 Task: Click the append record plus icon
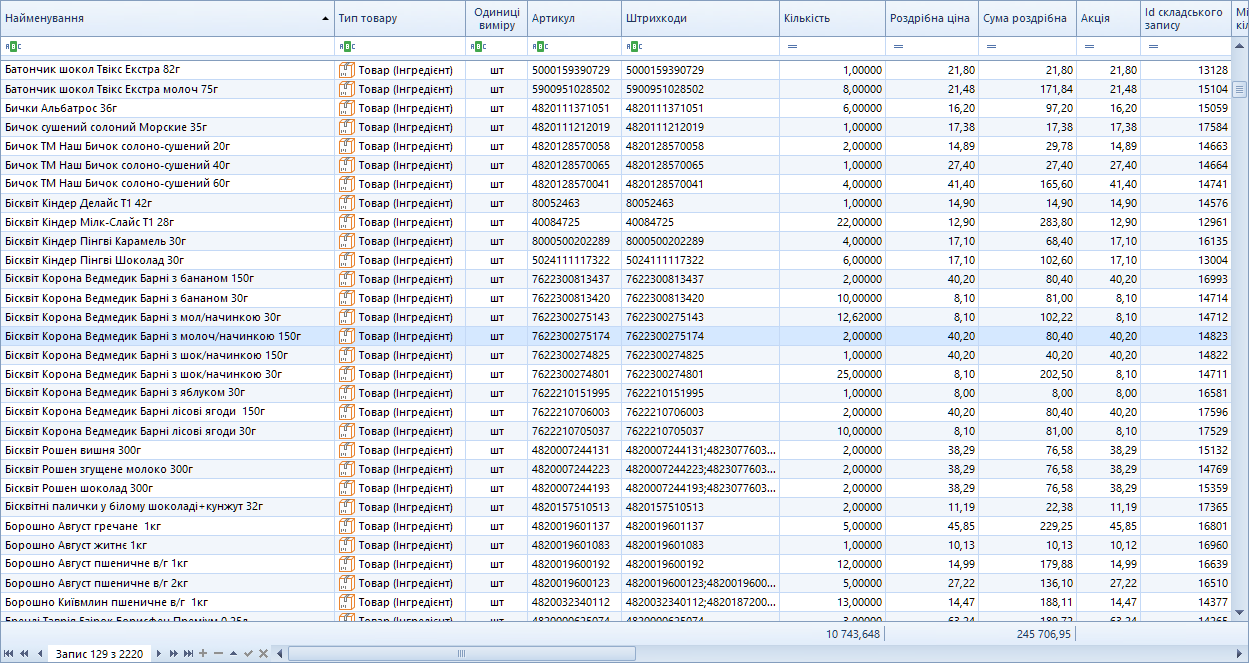(203, 653)
